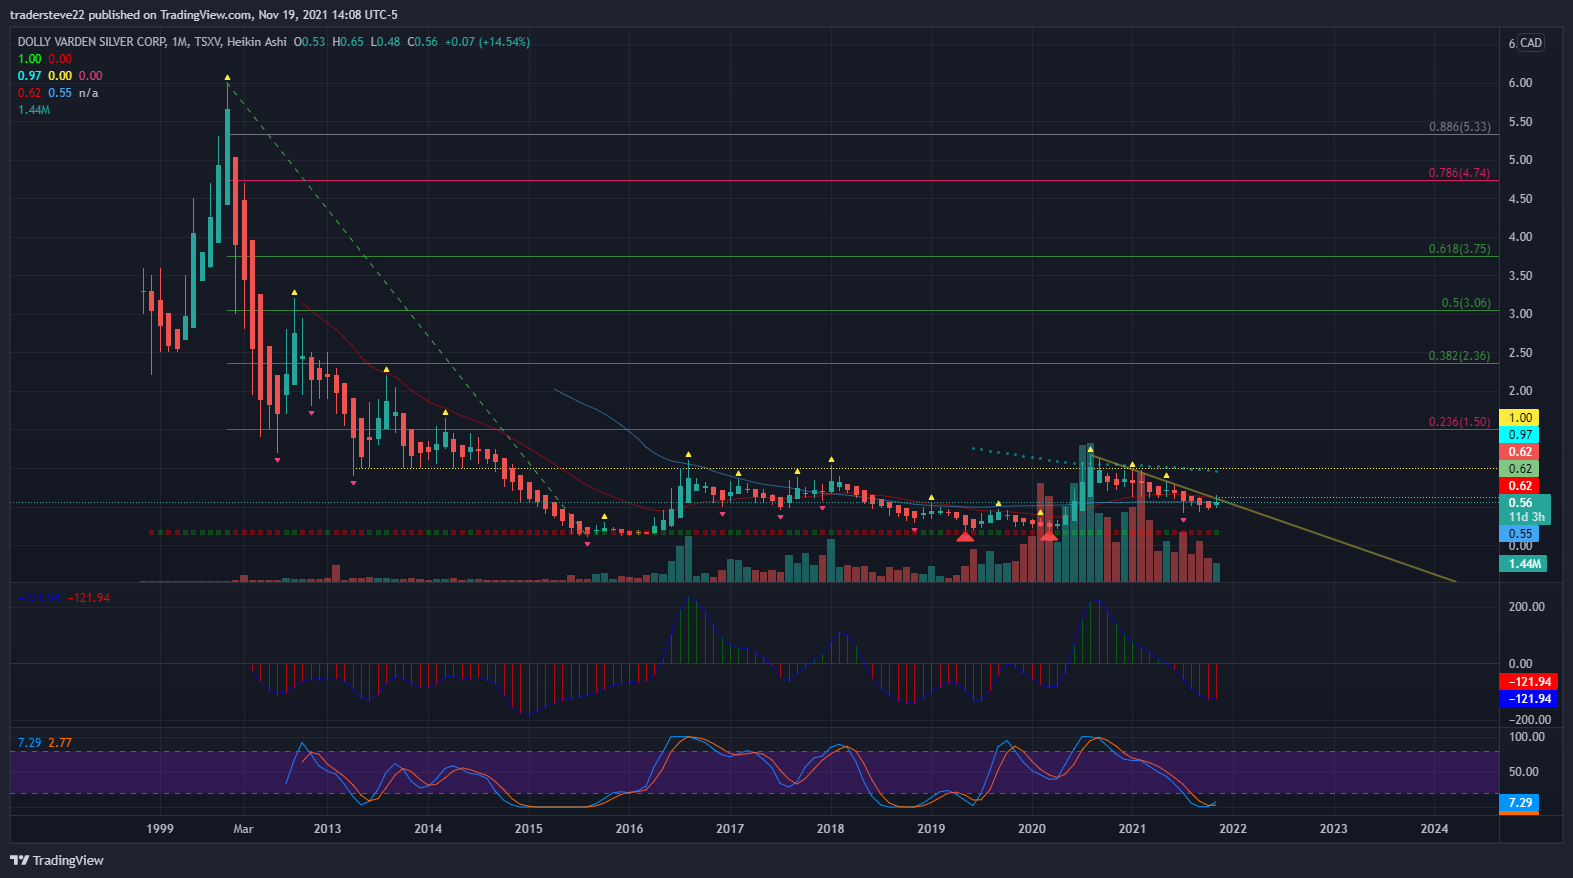Image resolution: width=1573 pixels, height=878 pixels.
Task: Click the 2013 time axis label
Action: pos(327,829)
